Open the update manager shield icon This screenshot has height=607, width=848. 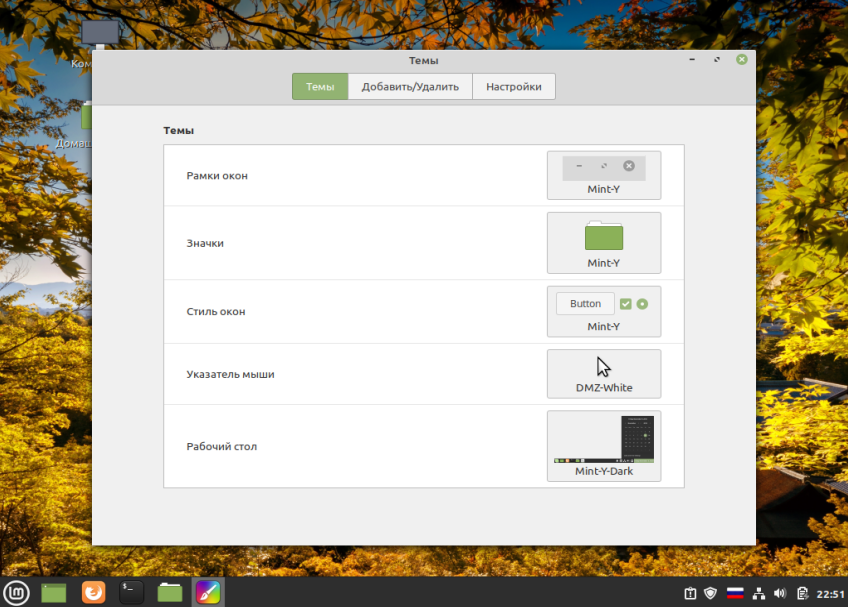[711, 593]
